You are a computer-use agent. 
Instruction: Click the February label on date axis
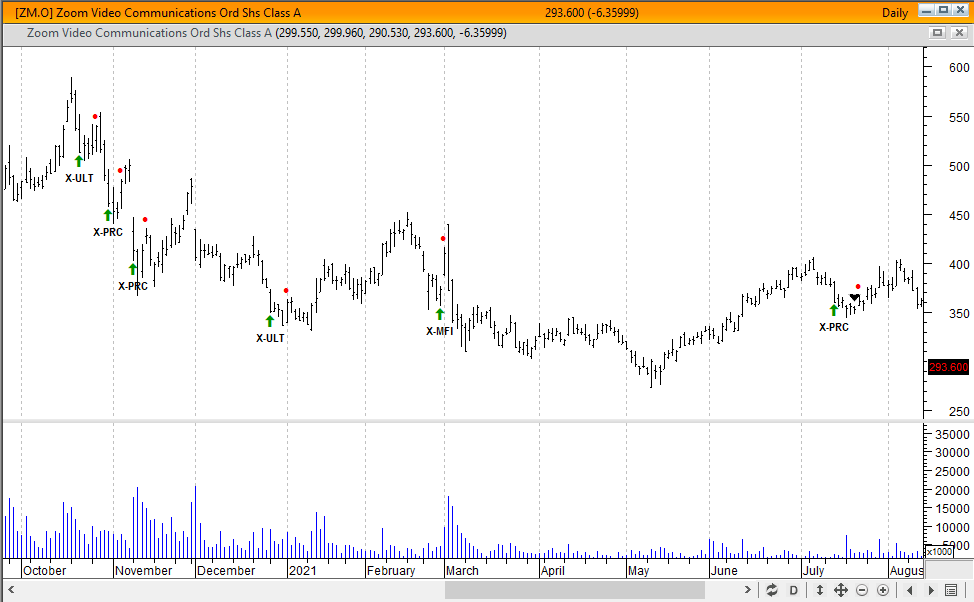[x=391, y=570]
